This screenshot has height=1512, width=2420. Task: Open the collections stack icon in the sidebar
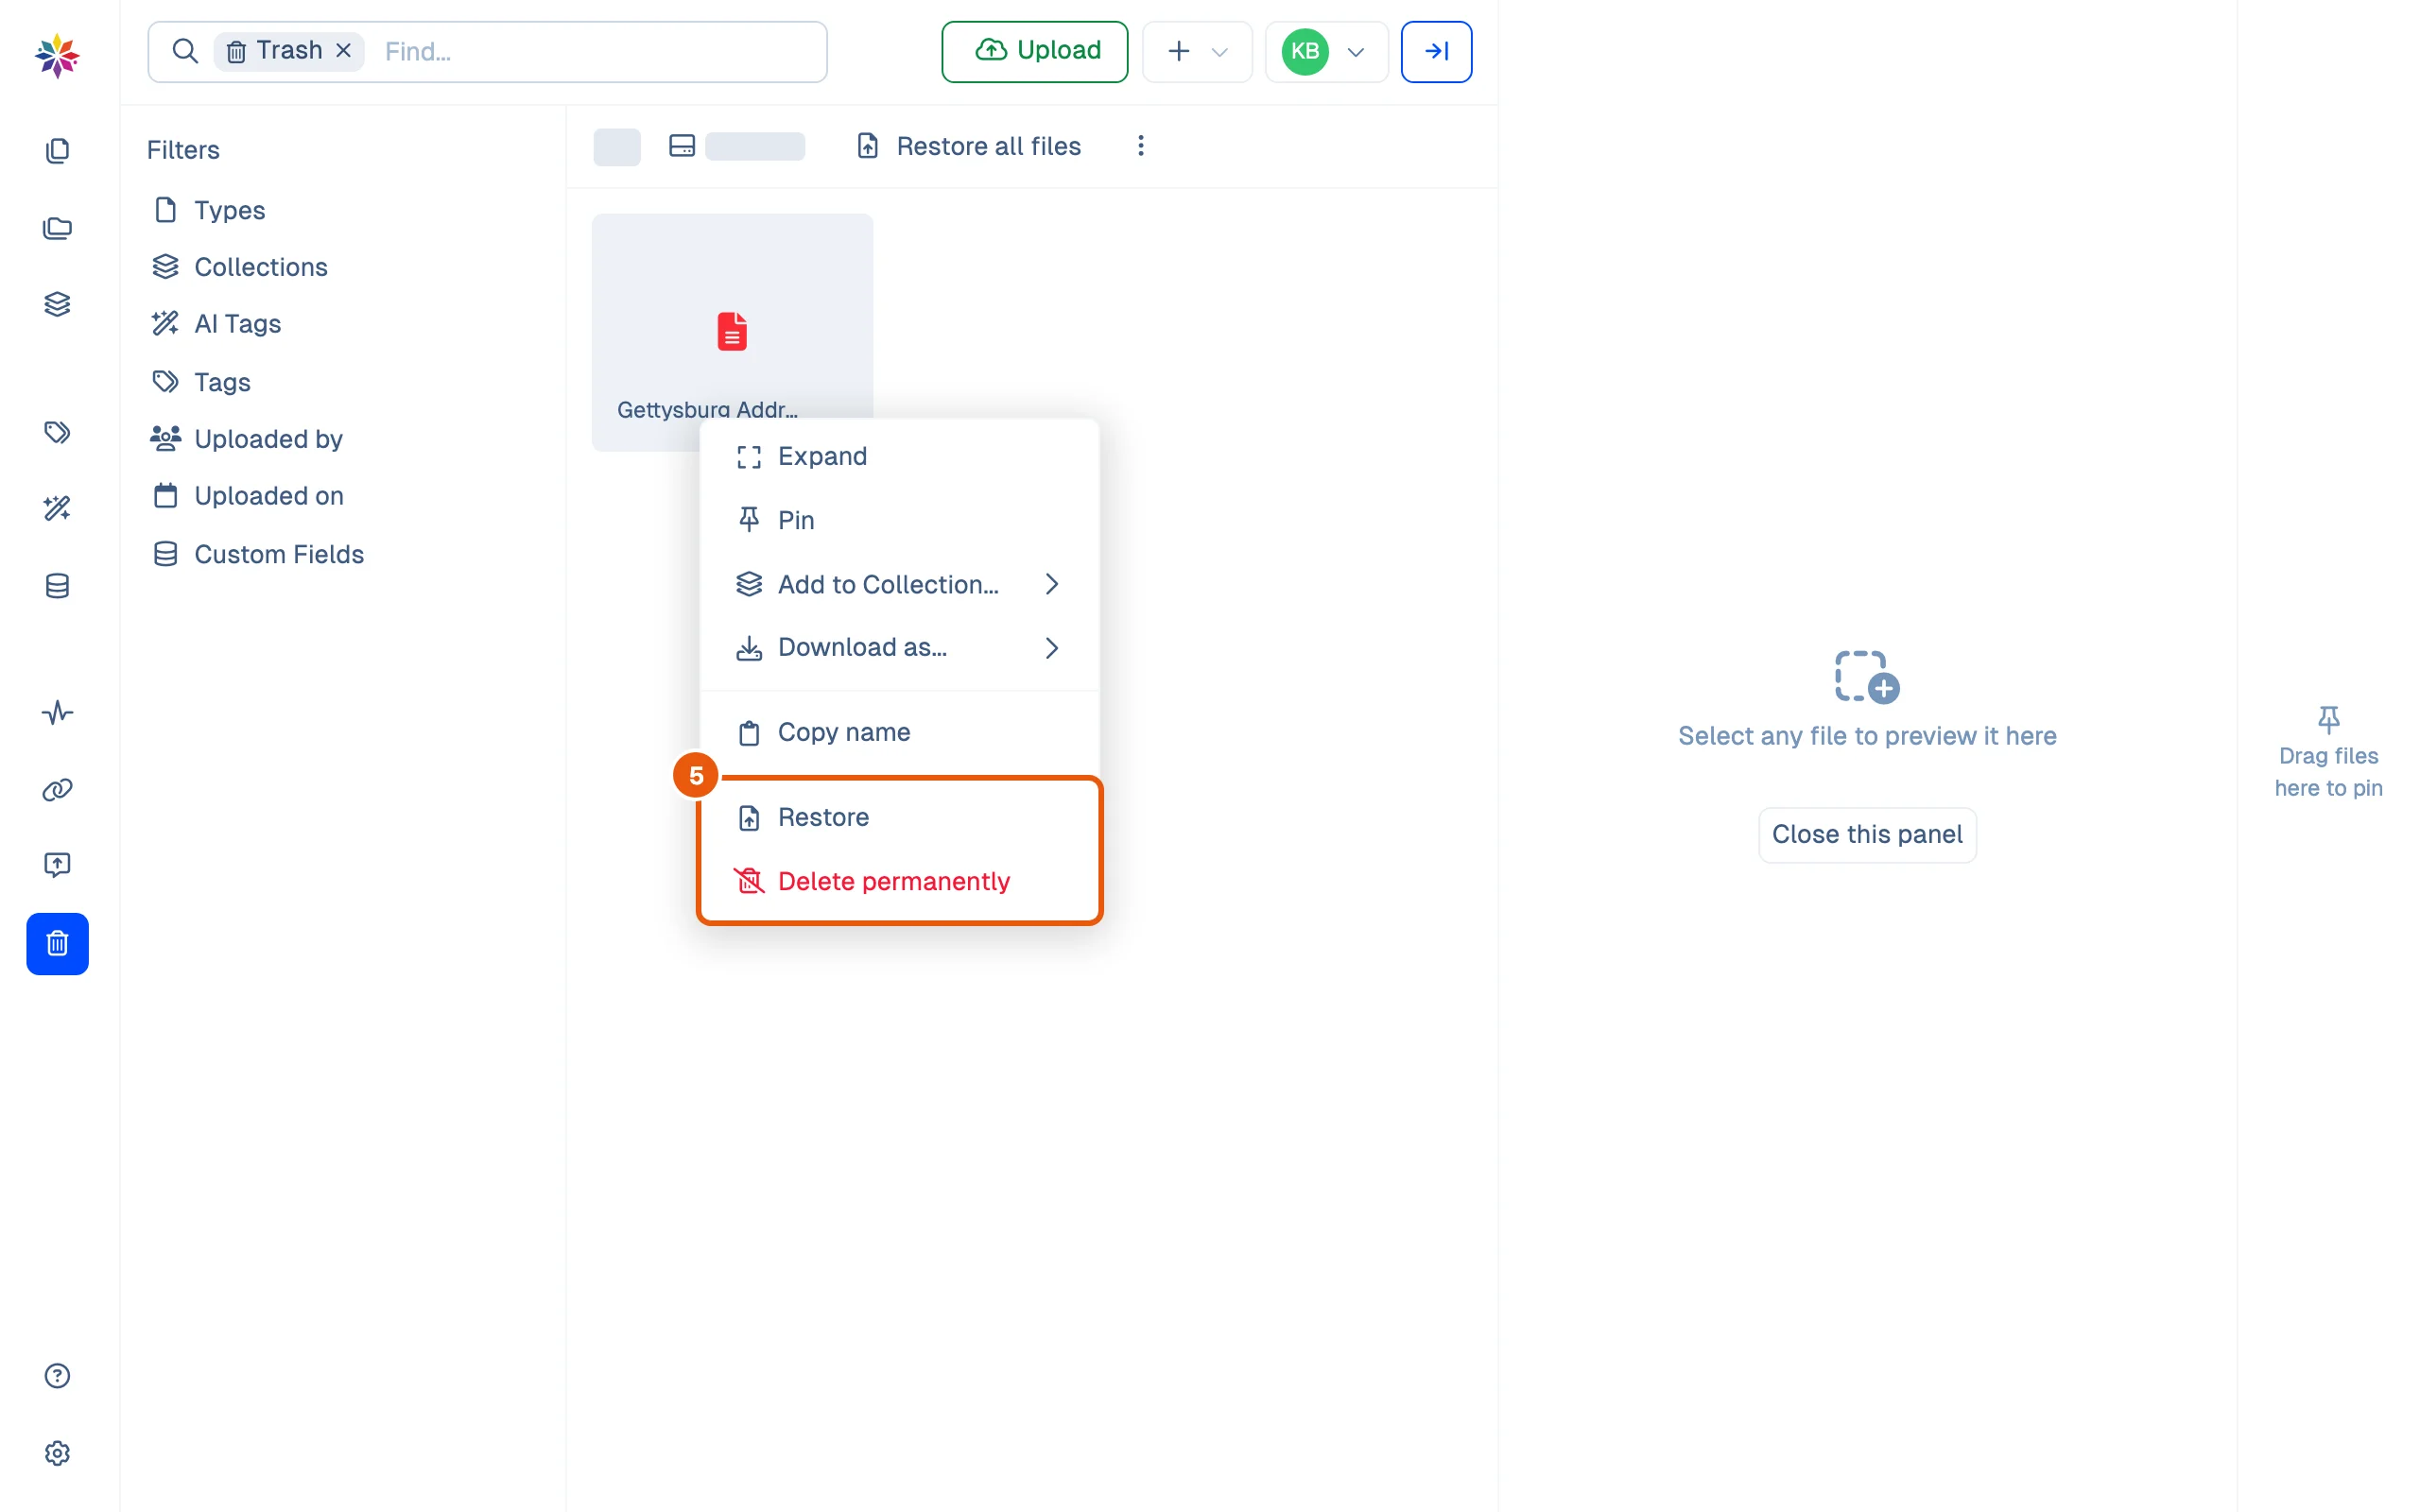coord(57,304)
